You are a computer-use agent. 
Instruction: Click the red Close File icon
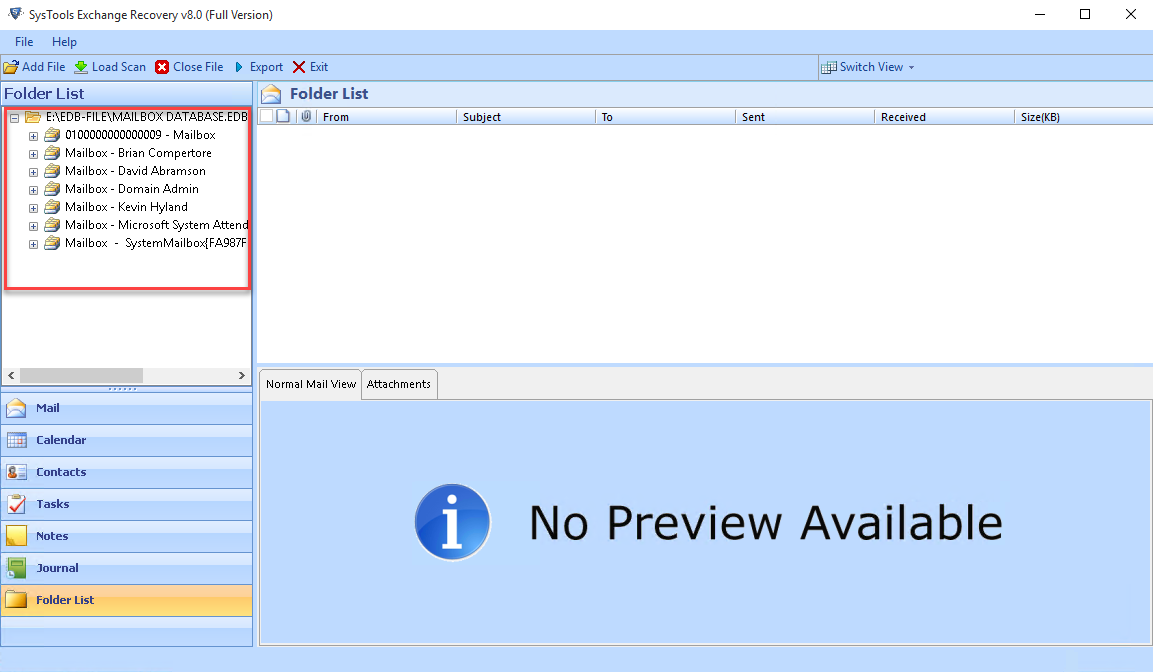coord(162,67)
